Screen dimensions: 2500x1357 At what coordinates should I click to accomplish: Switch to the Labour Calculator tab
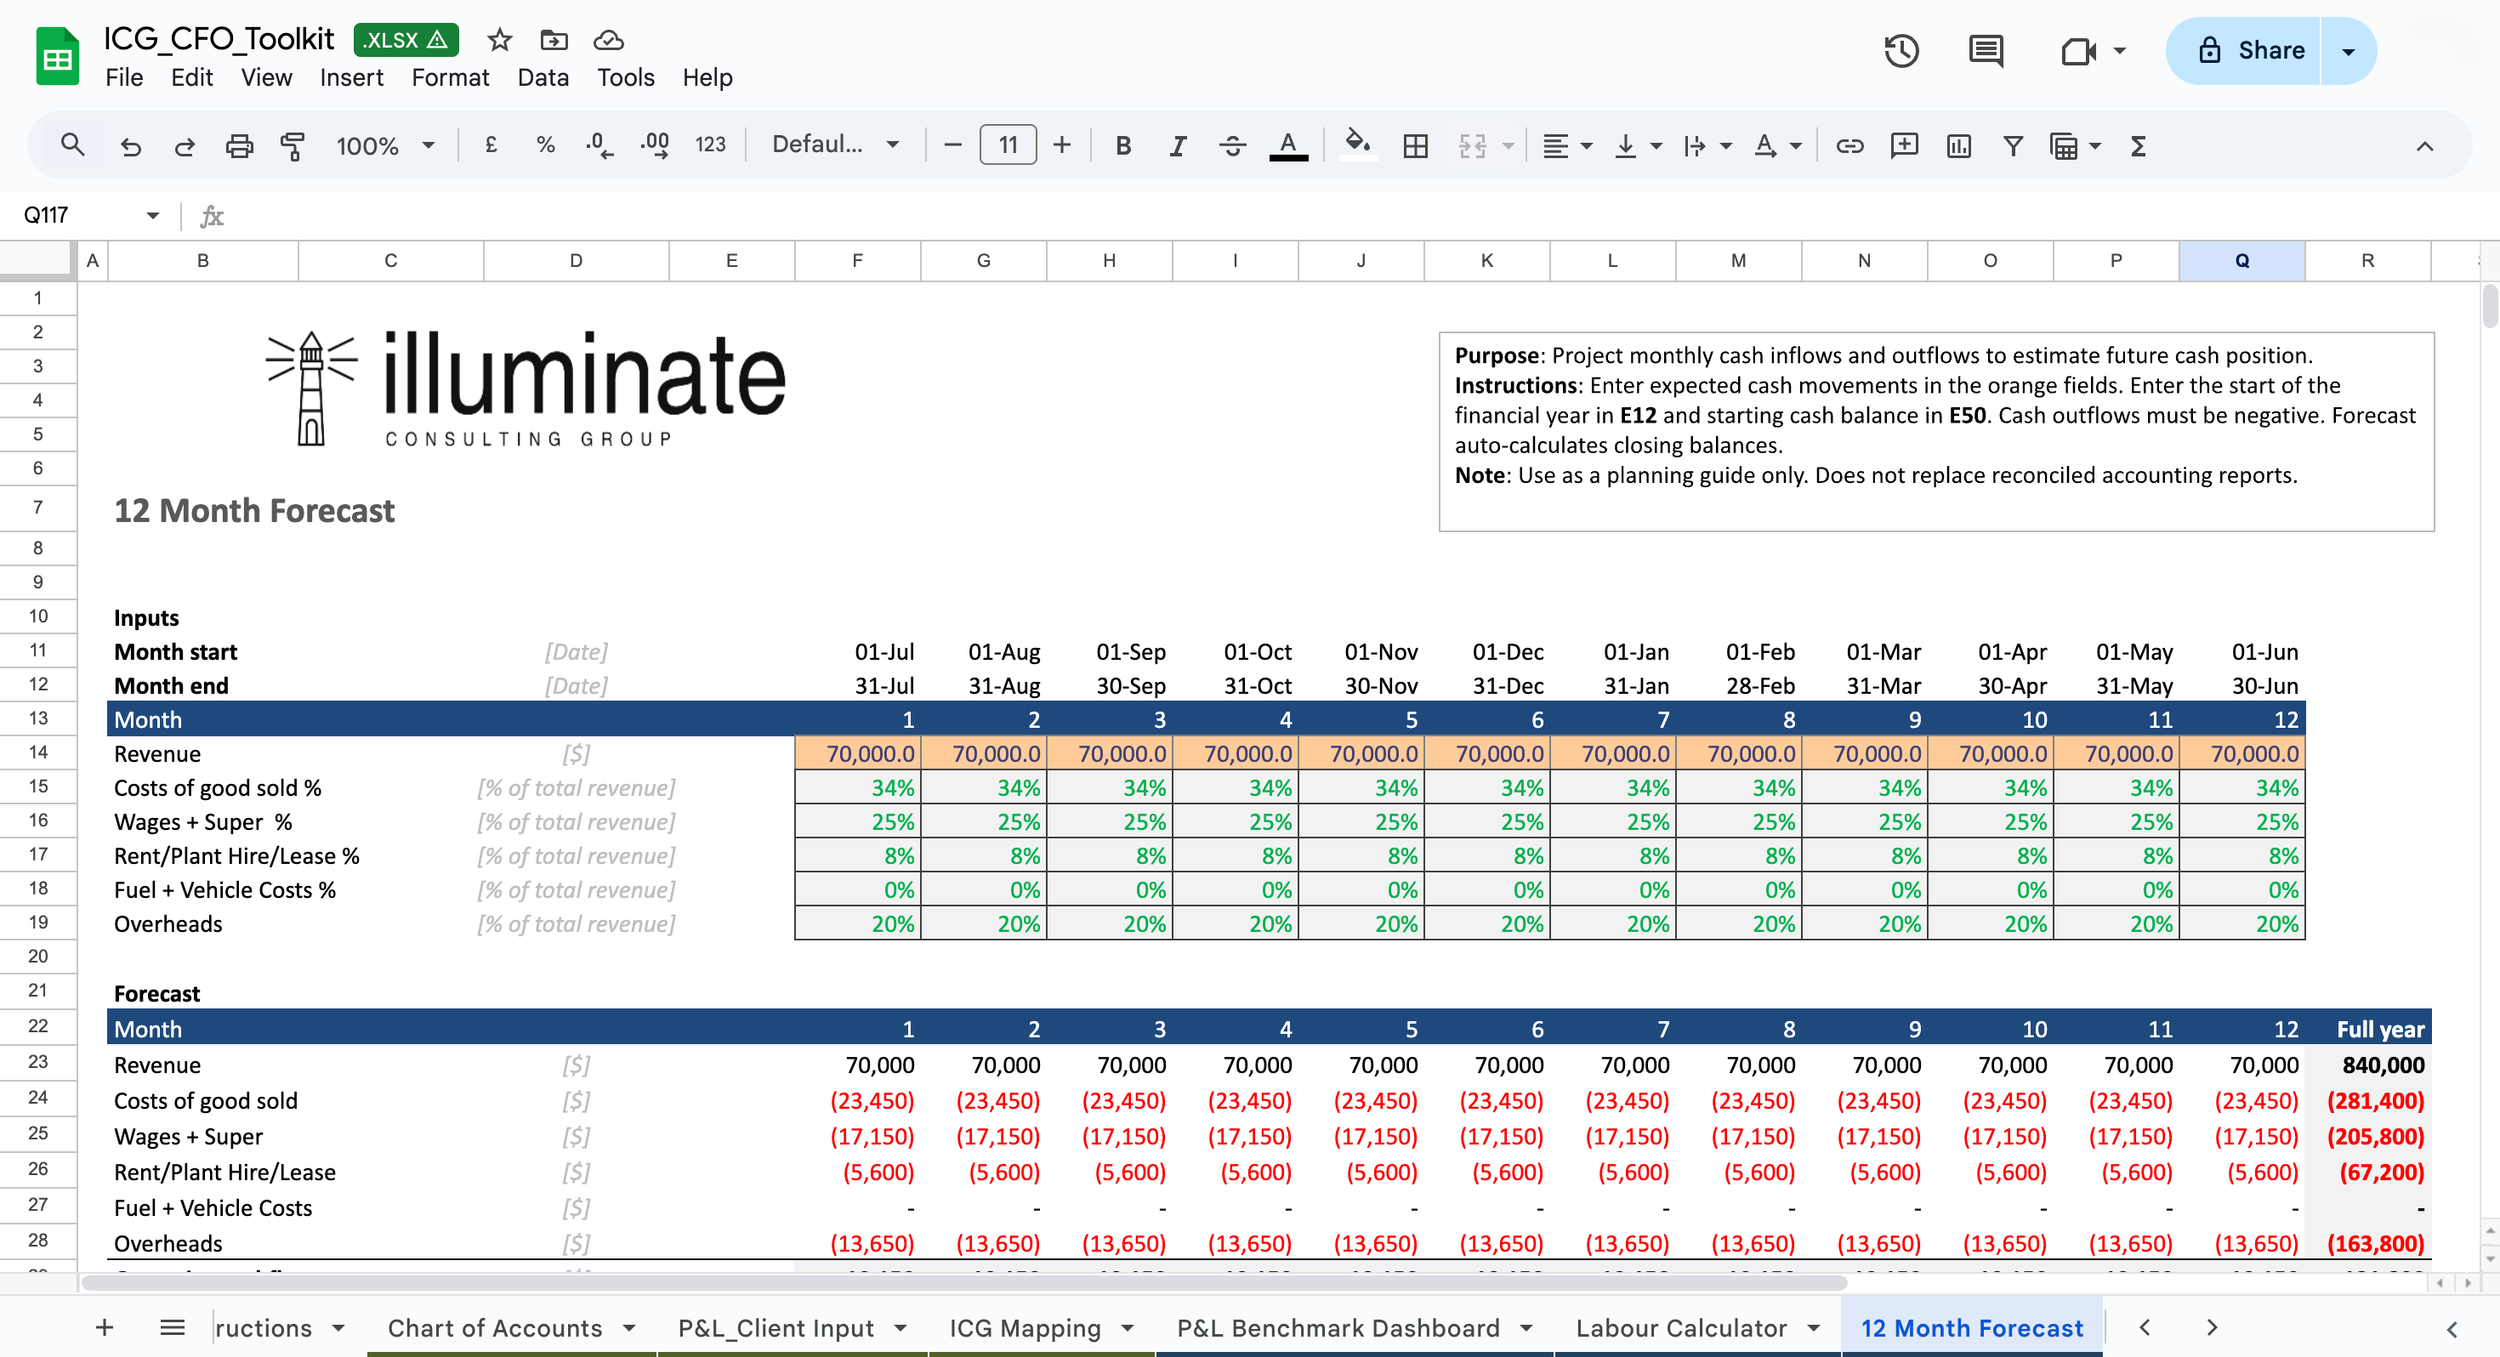(x=1681, y=1328)
